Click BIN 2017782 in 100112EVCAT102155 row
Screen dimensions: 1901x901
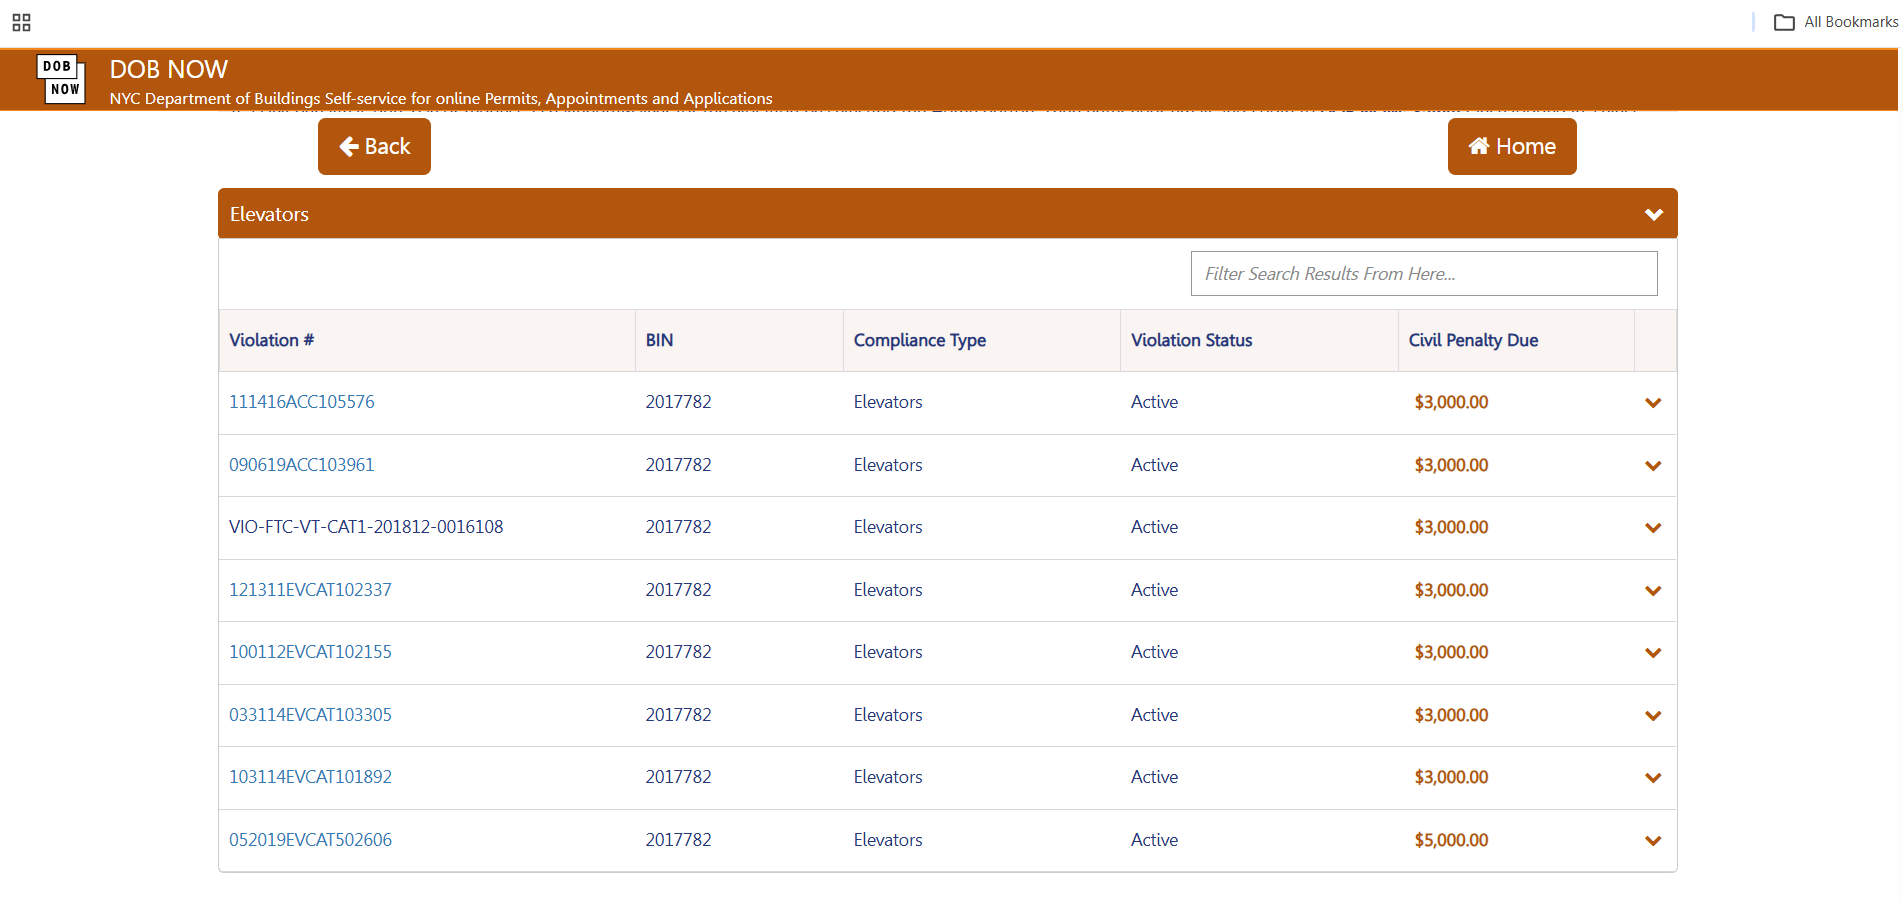click(x=678, y=652)
